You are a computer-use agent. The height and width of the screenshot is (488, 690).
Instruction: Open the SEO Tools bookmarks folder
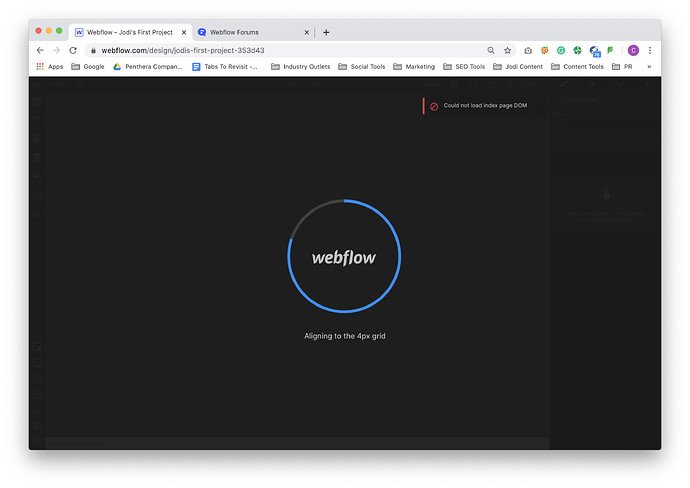pyautogui.click(x=464, y=66)
